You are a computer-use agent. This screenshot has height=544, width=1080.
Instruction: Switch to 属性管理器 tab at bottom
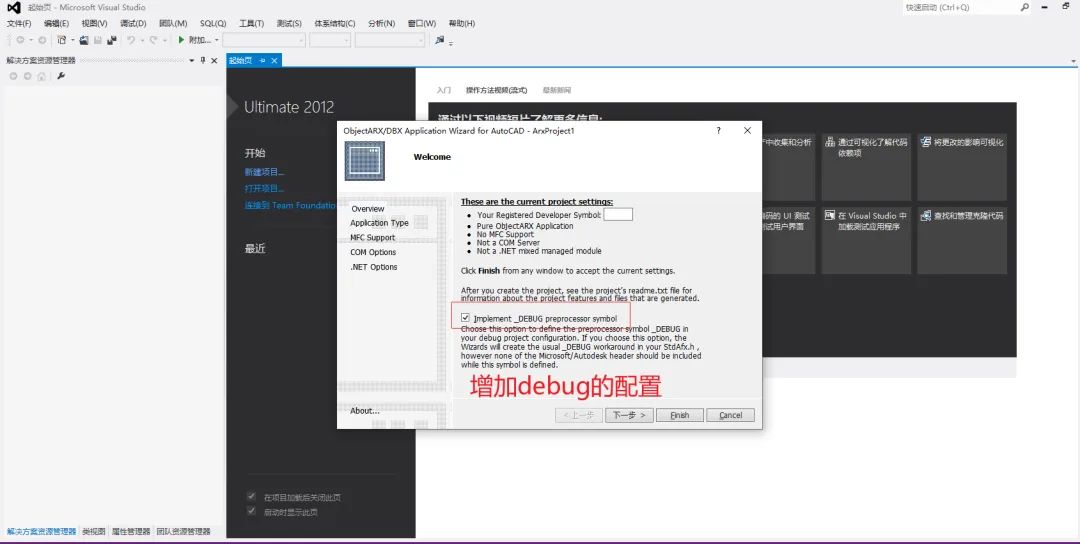[131, 532]
